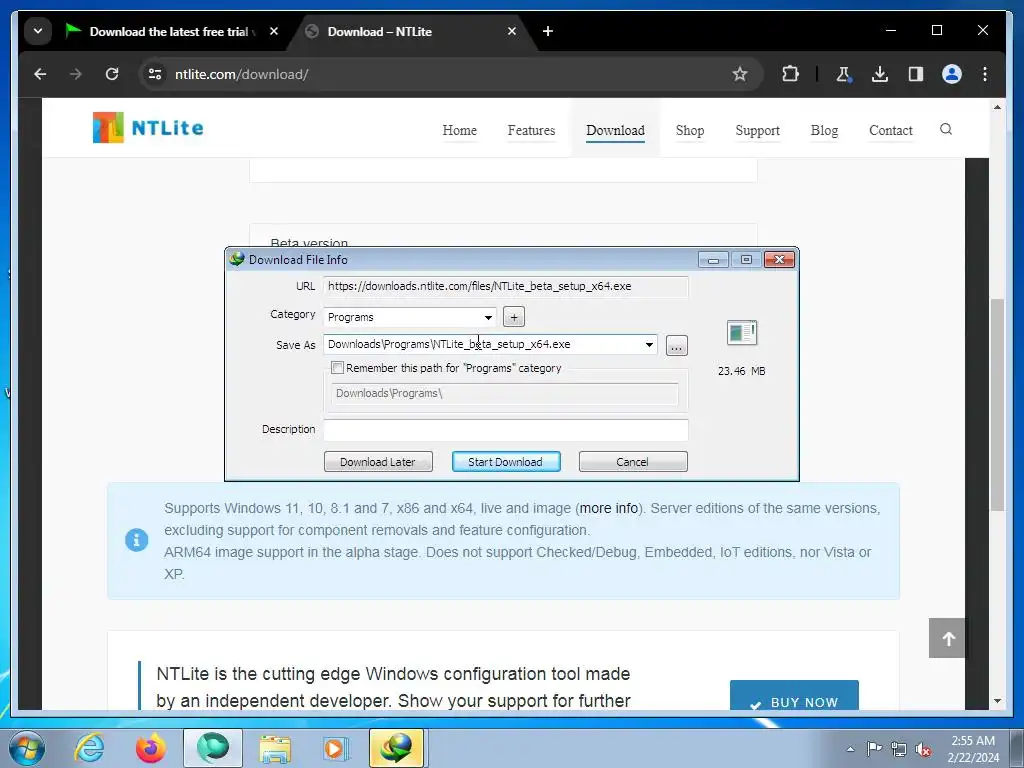
Task: Reload the ntlite.com page
Action: pos(112,74)
